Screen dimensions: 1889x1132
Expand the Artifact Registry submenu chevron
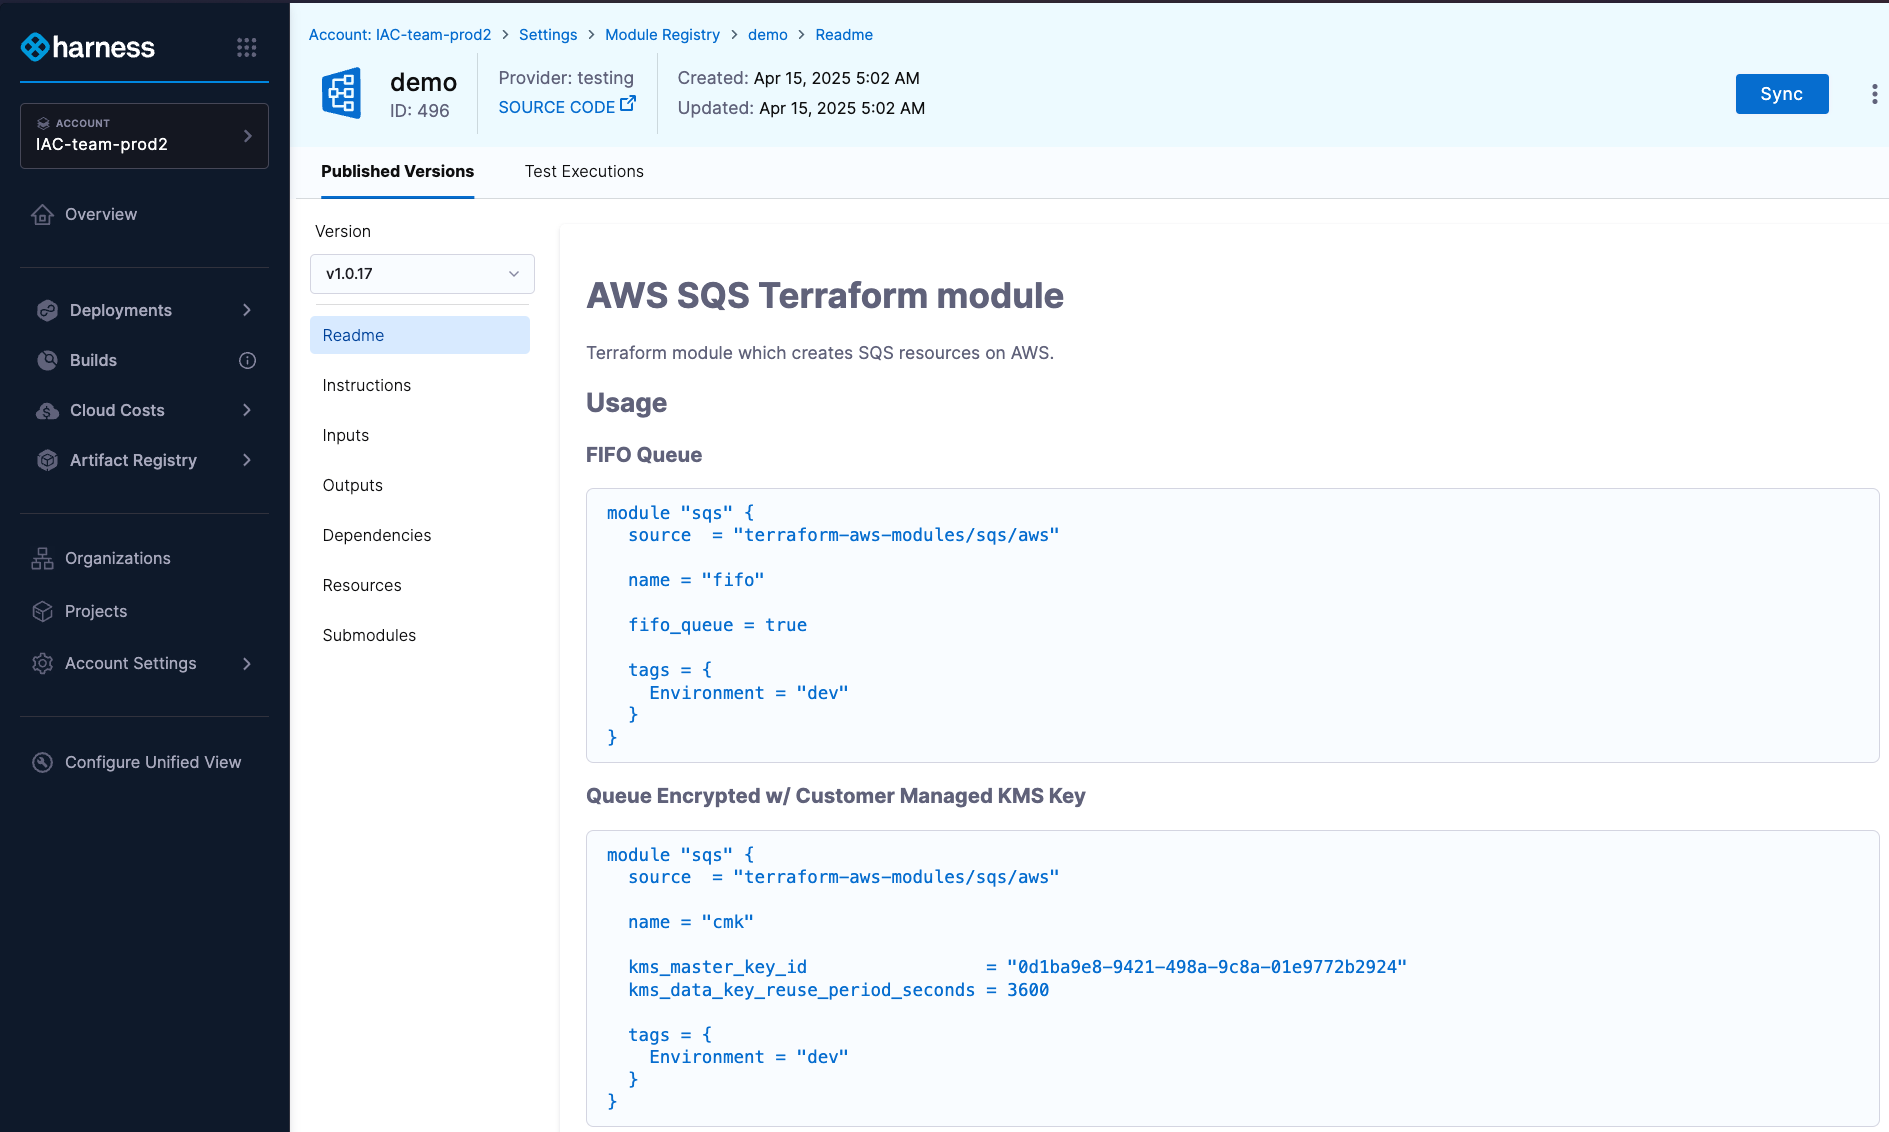click(247, 460)
